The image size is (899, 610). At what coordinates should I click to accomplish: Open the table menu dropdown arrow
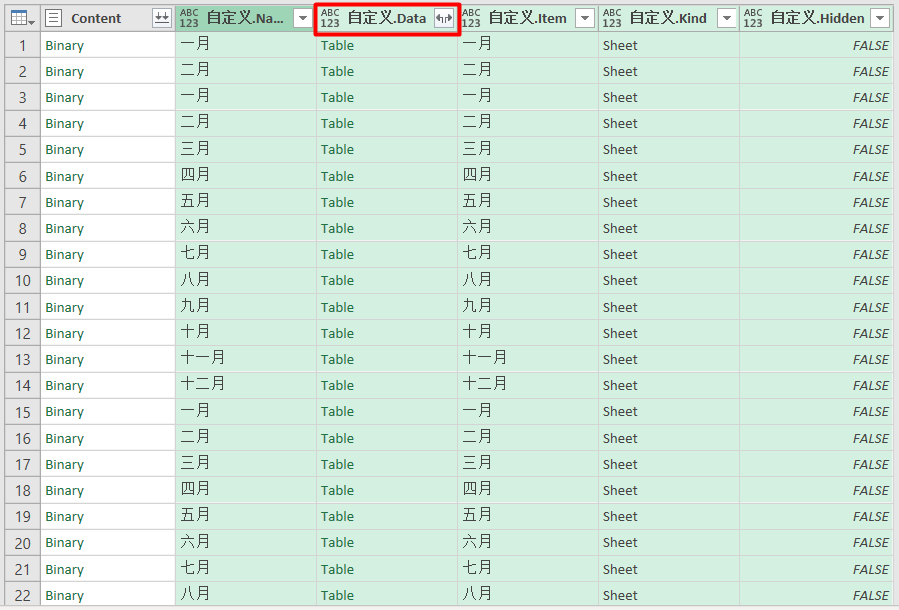click(x=30, y=23)
